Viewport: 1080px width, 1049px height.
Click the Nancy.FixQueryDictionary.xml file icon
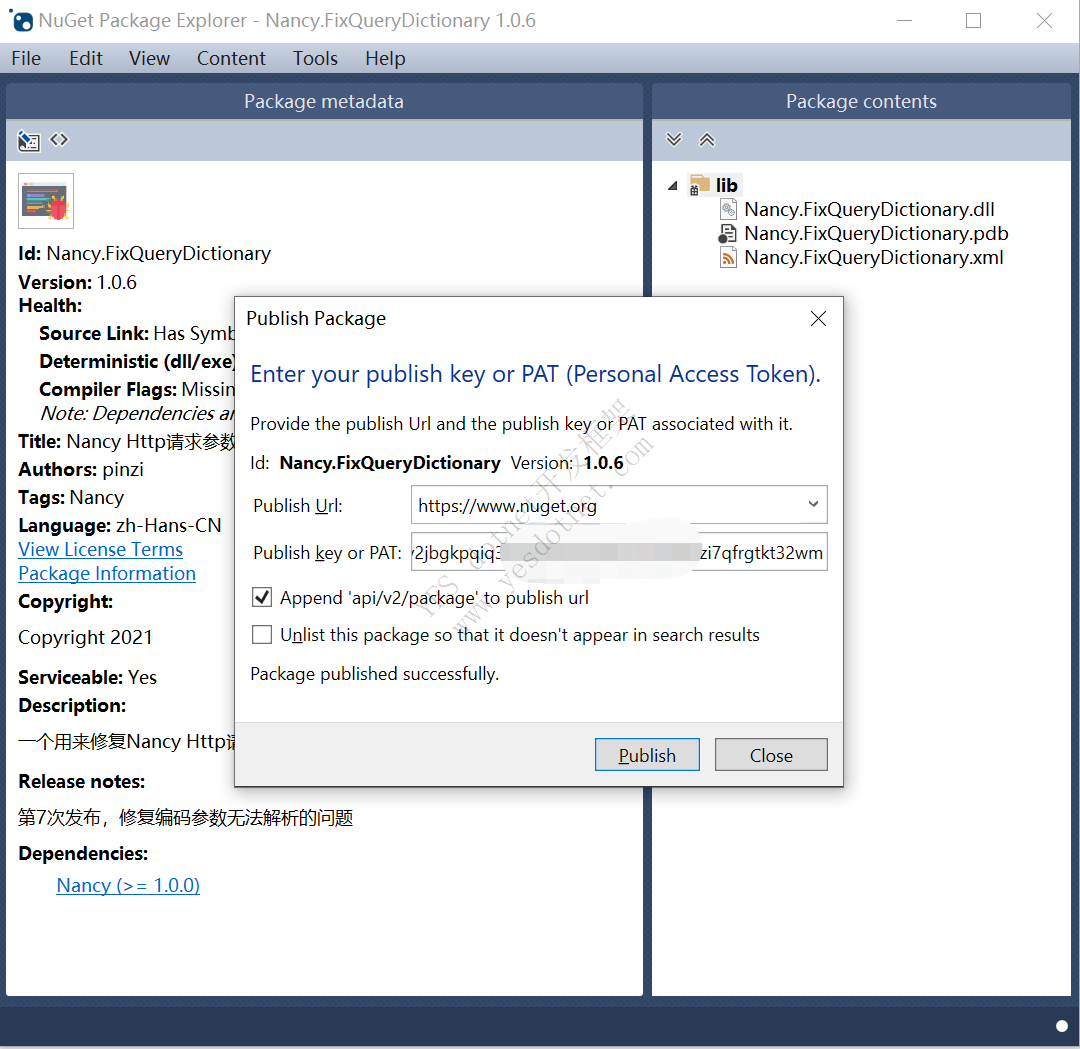click(x=728, y=258)
